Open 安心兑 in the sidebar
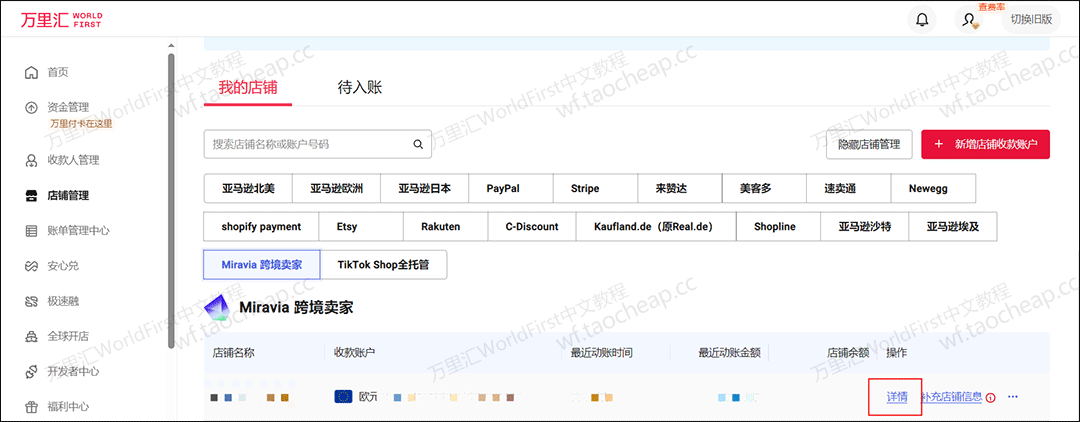The image size is (1080, 422). (x=63, y=266)
